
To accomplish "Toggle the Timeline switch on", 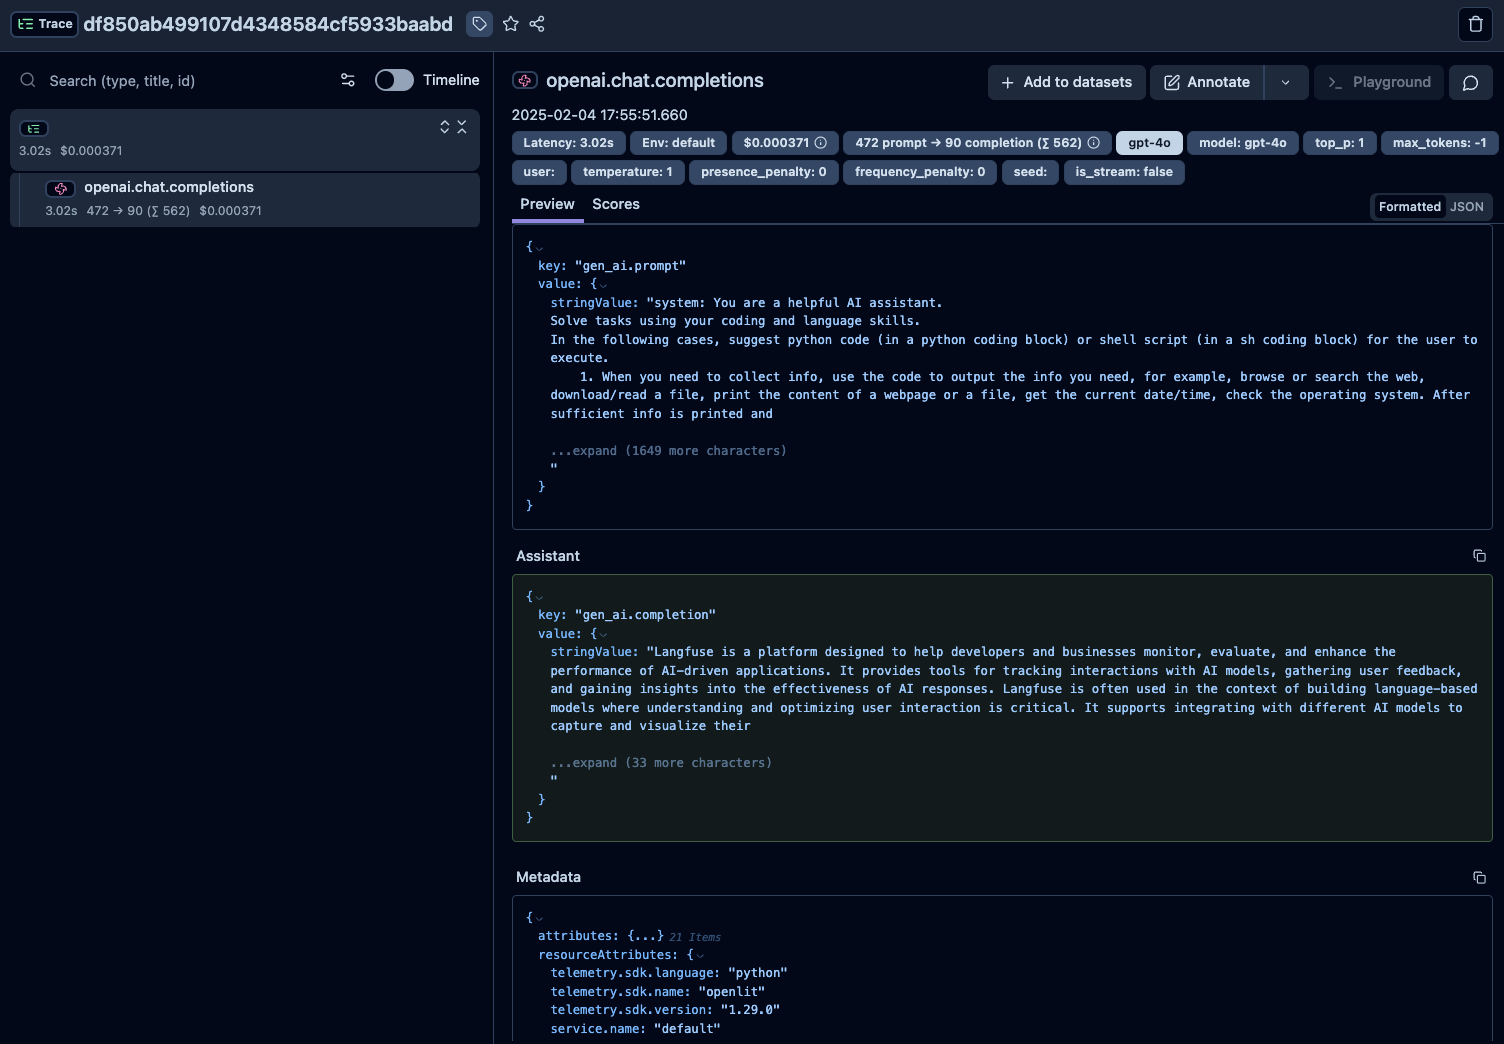I will click(x=394, y=80).
